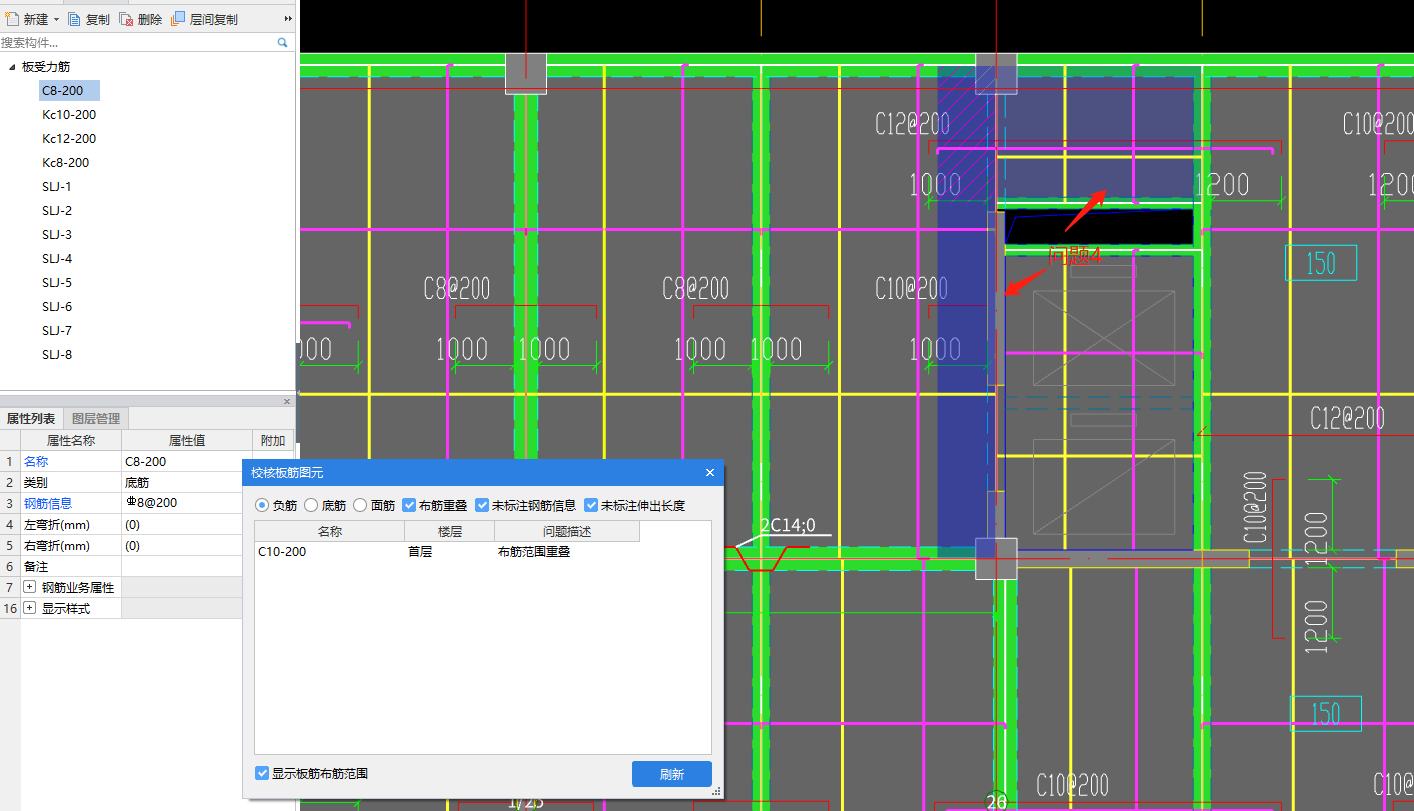
Task: Click the 新建 (New) component icon
Action: [x=12, y=19]
